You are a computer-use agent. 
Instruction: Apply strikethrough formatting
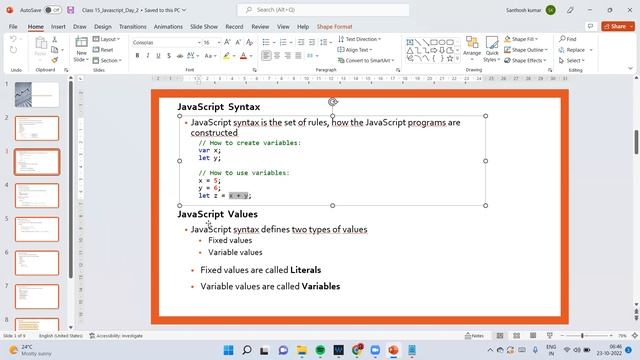tap(180, 56)
